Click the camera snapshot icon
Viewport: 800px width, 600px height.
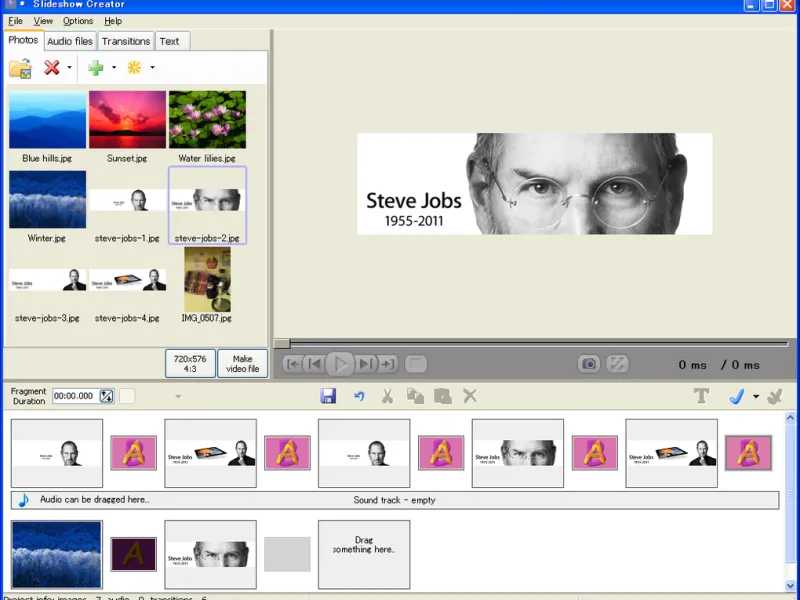589,364
